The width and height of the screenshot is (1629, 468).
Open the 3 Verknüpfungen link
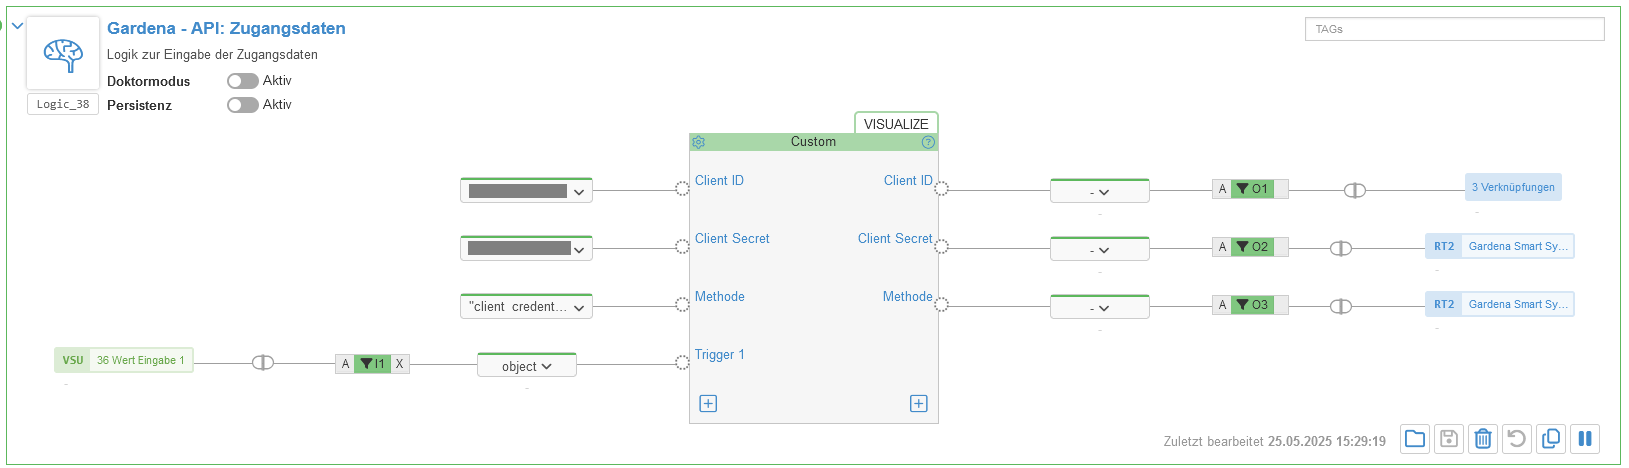[1513, 187]
